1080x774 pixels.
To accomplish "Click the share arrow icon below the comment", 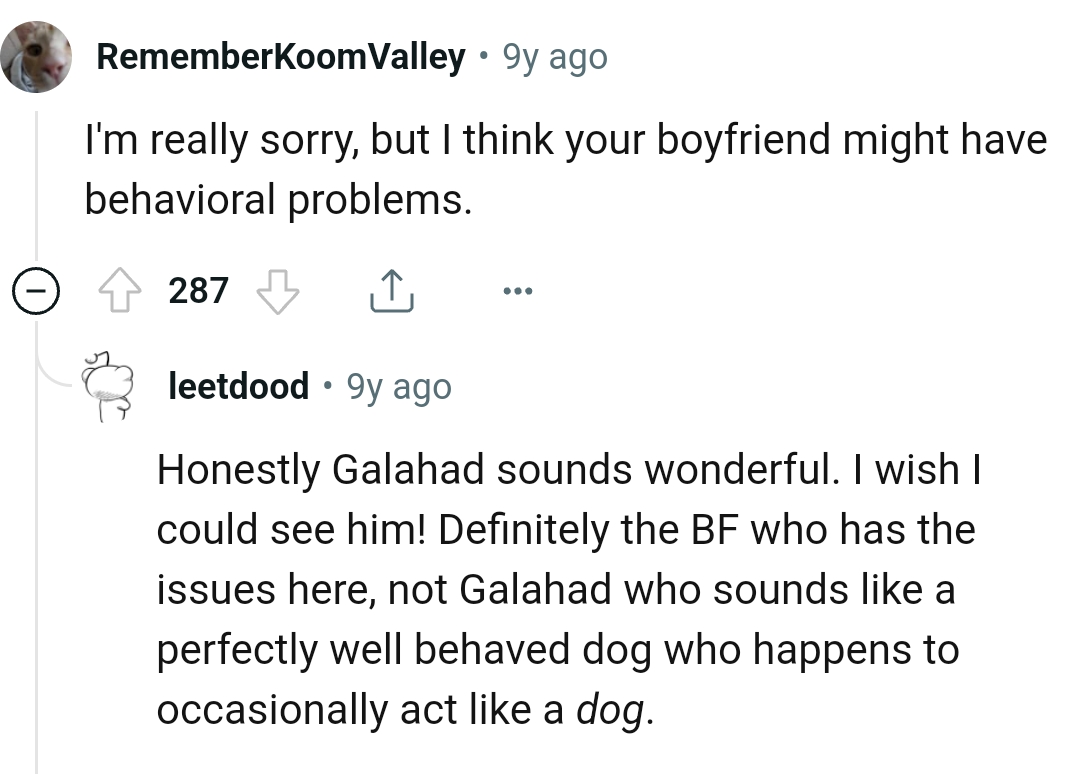I will (x=392, y=289).
